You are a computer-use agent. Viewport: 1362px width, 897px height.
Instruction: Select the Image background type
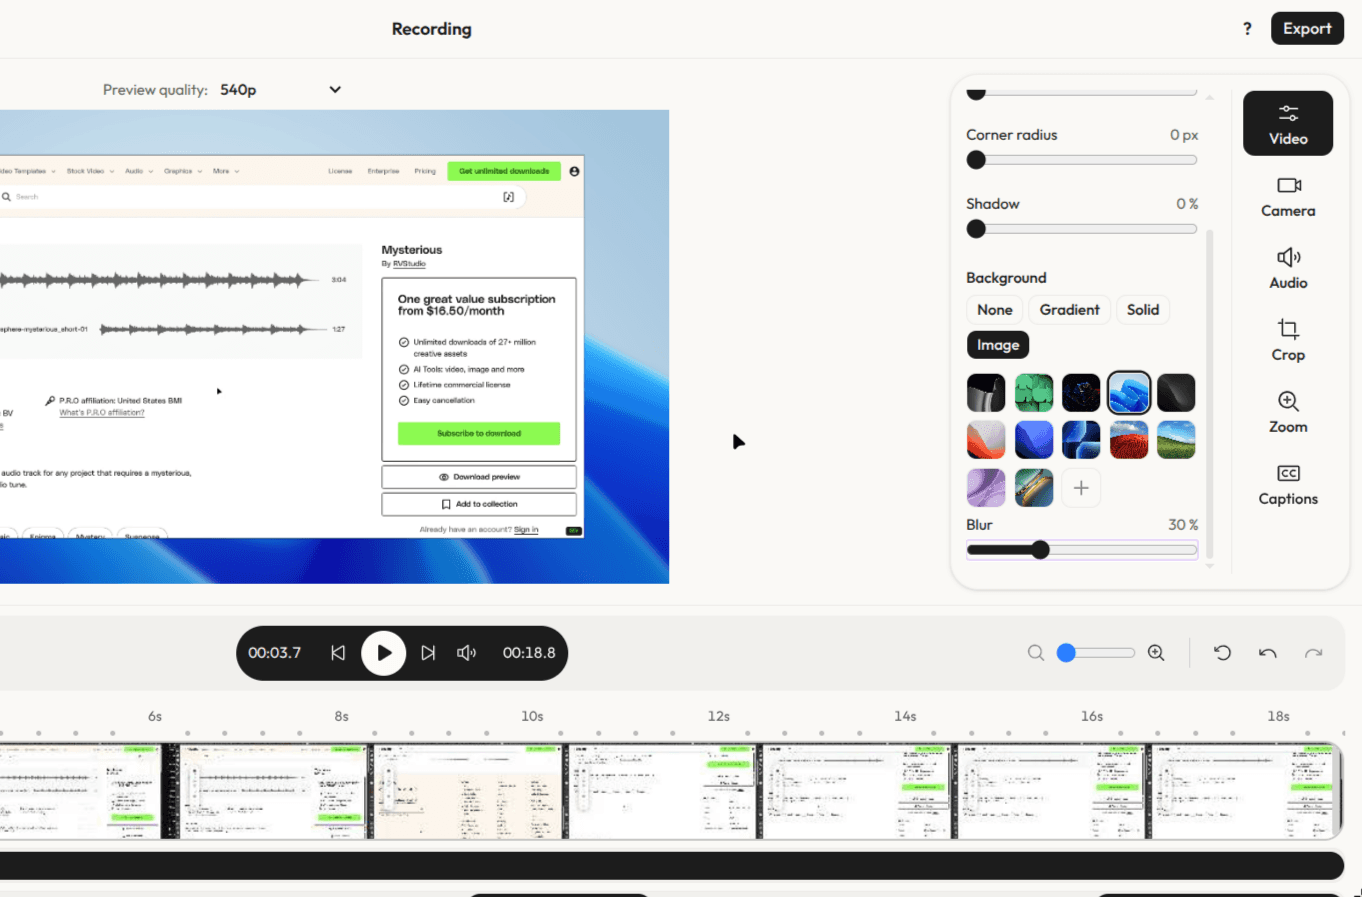(x=998, y=345)
